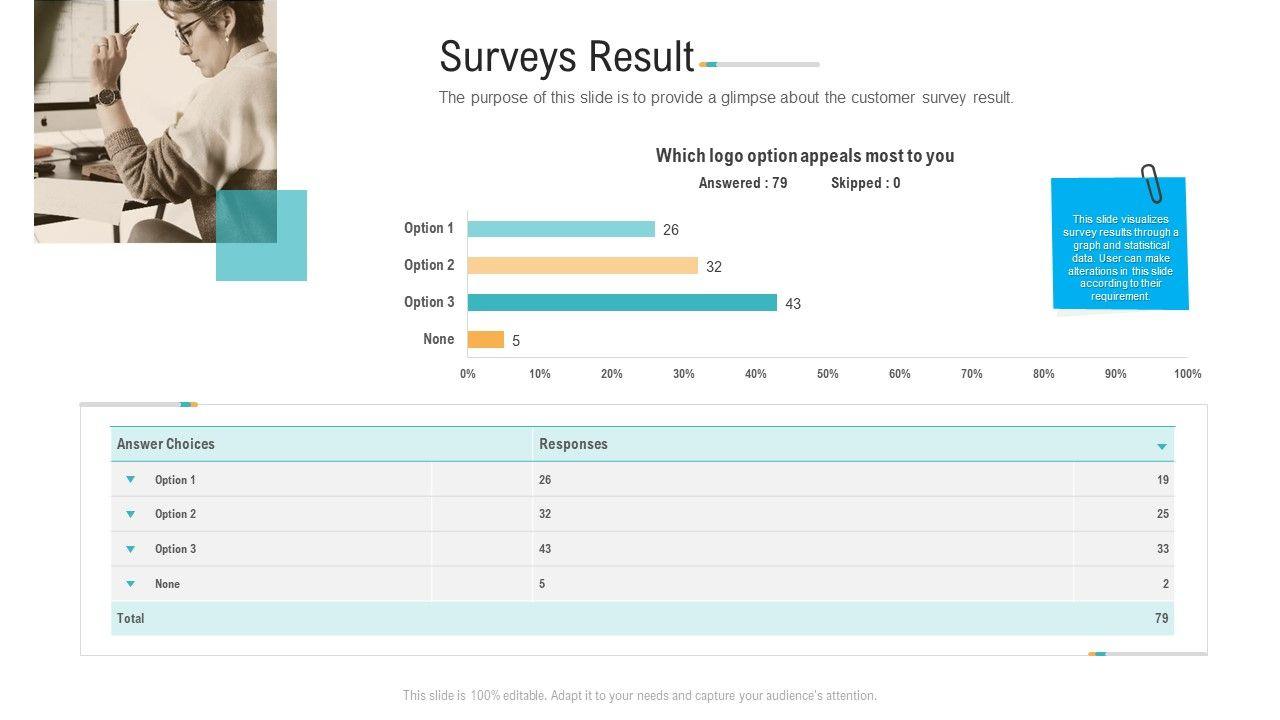
Task: Select the Surveys Result title
Action: click(566, 57)
